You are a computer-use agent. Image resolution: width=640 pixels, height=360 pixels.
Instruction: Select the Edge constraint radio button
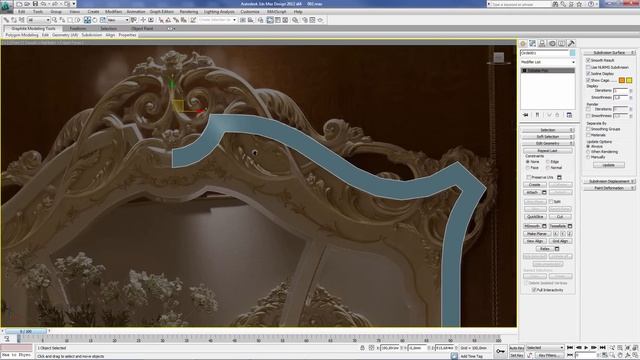(x=548, y=162)
